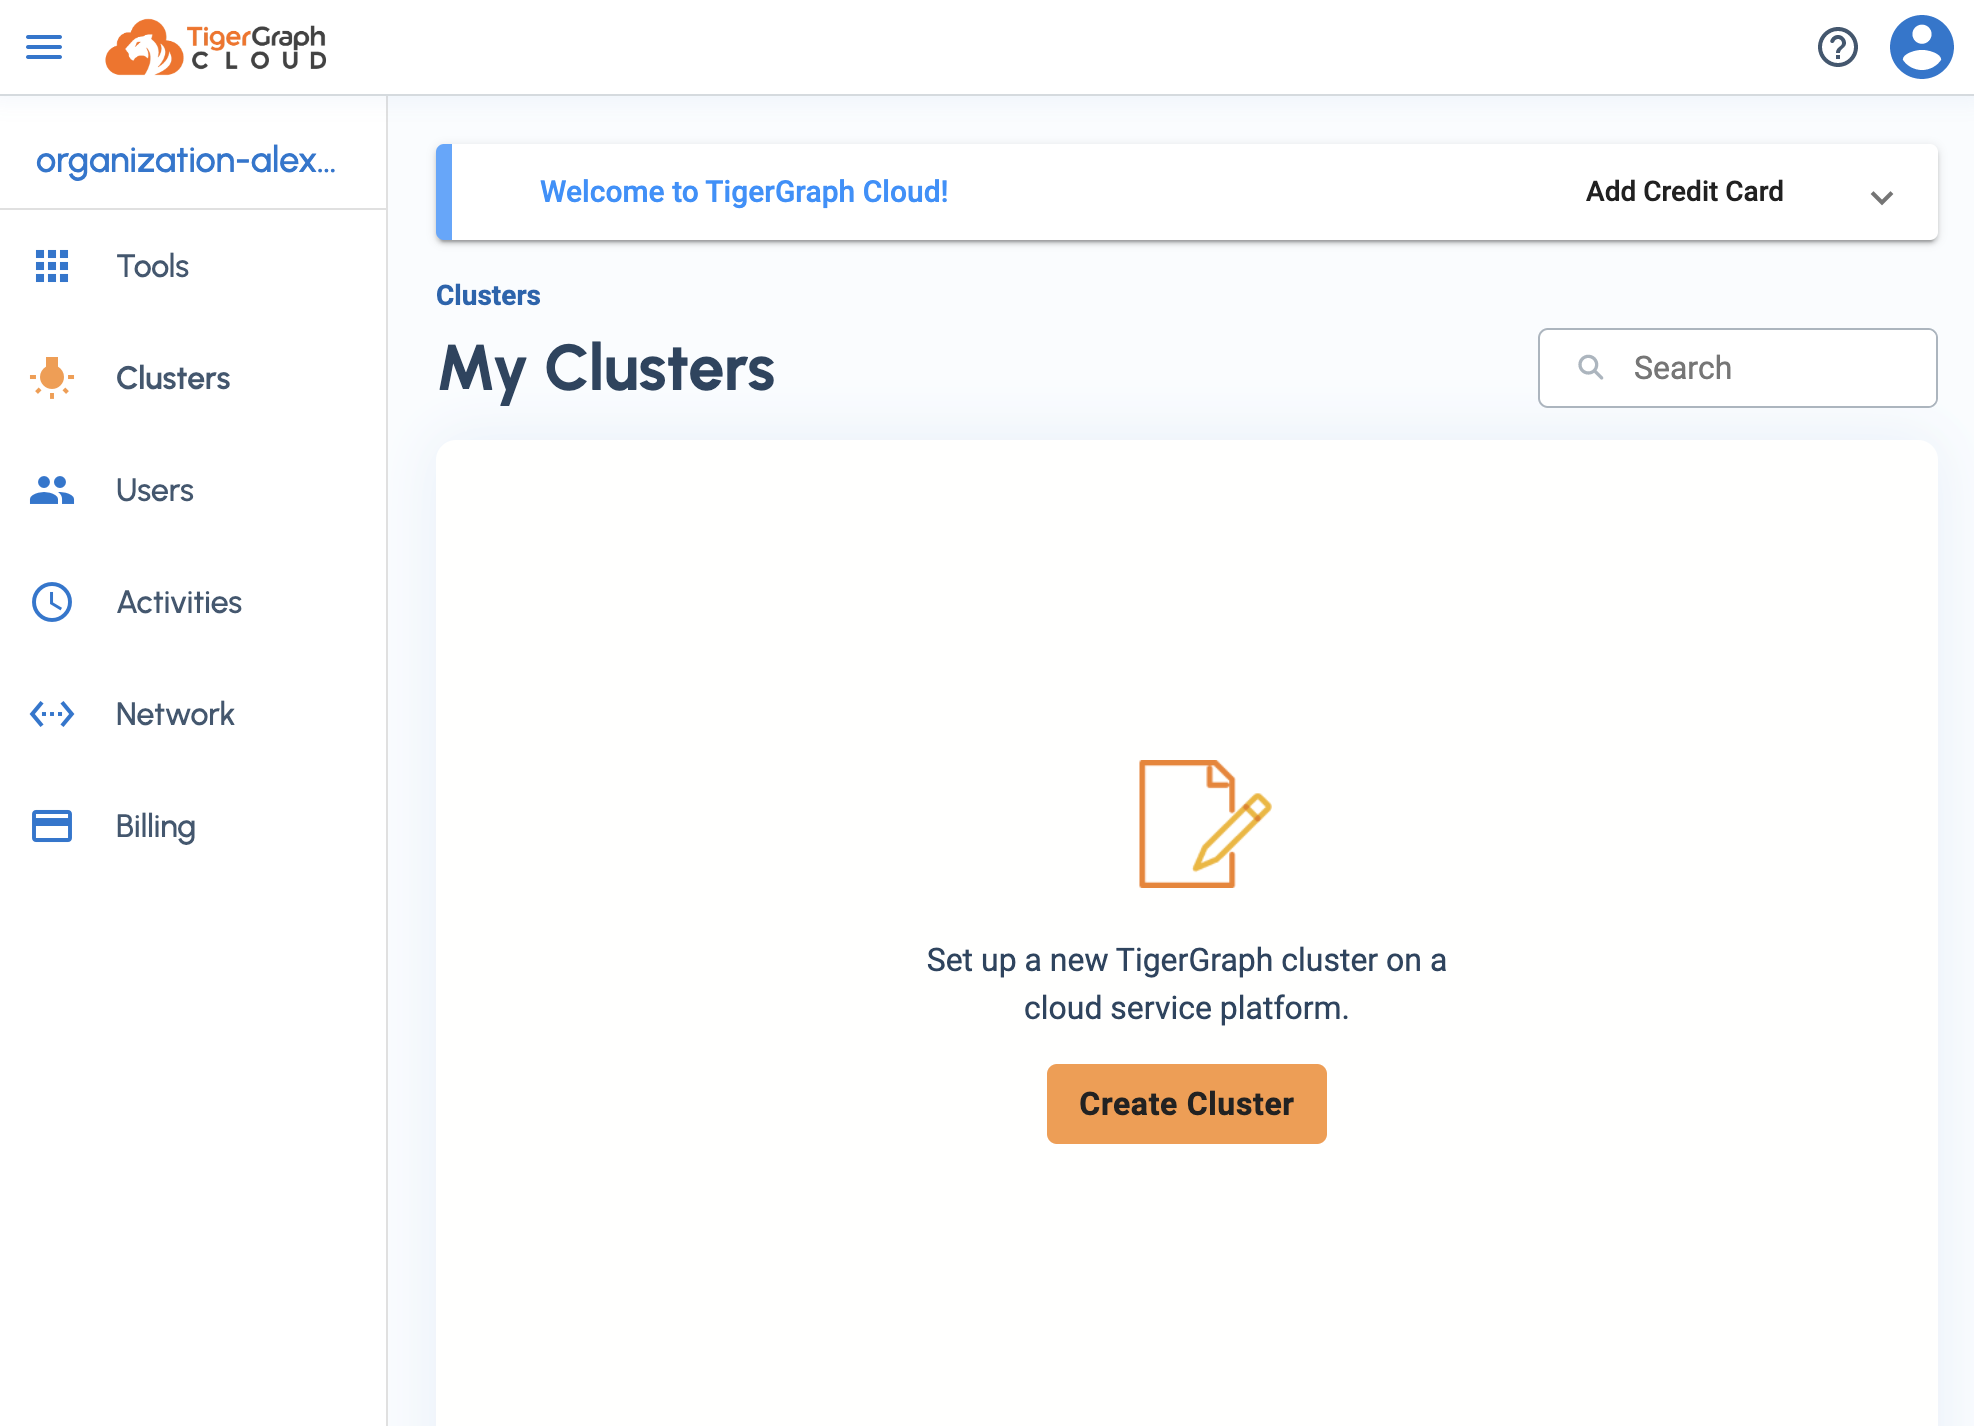Click the Network arrows icon

(52, 714)
